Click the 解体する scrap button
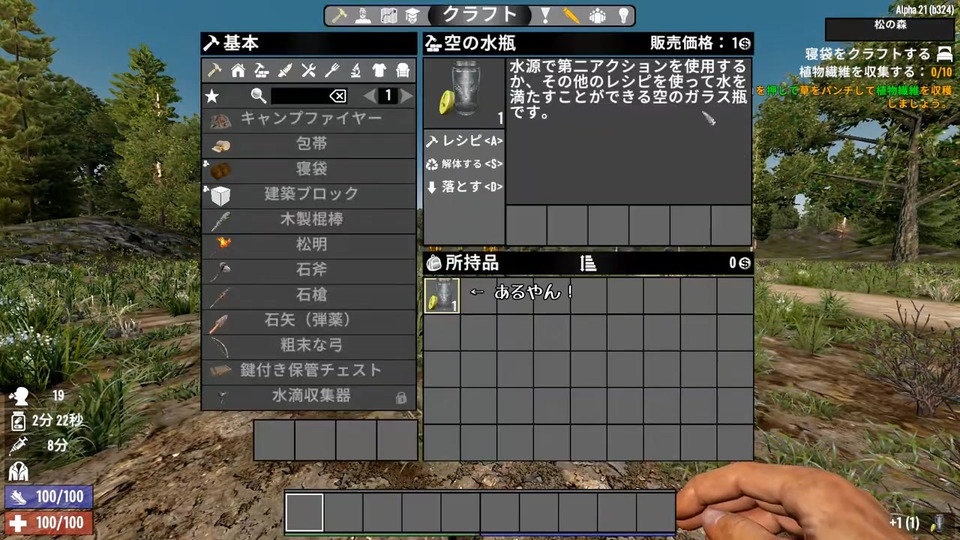 click(x=464, y=164)
